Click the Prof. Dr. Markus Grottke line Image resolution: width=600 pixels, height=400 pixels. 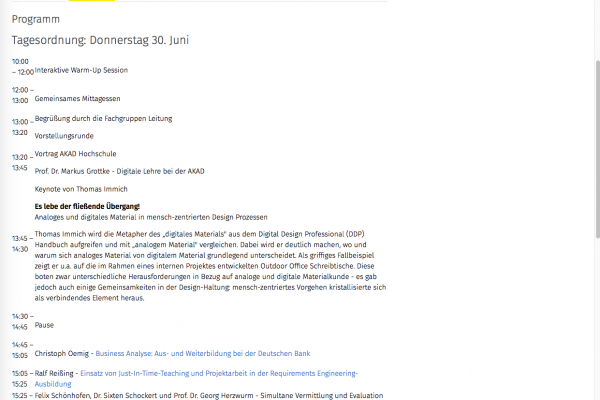pos(119,170)
